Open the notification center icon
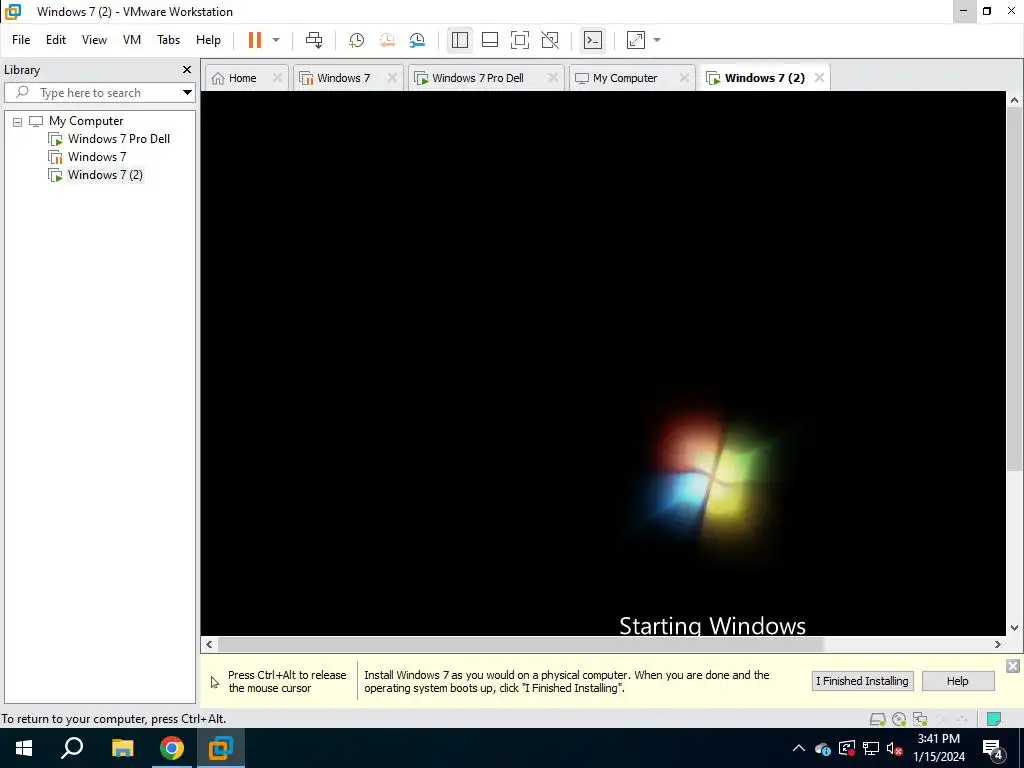This screenshot has height=768, width=1024. point(993,749)
